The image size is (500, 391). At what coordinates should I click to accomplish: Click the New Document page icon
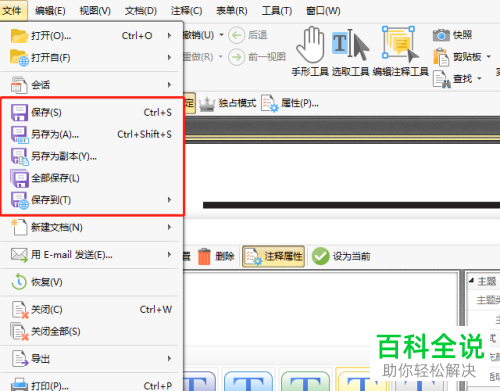click(x=19, y=227)
